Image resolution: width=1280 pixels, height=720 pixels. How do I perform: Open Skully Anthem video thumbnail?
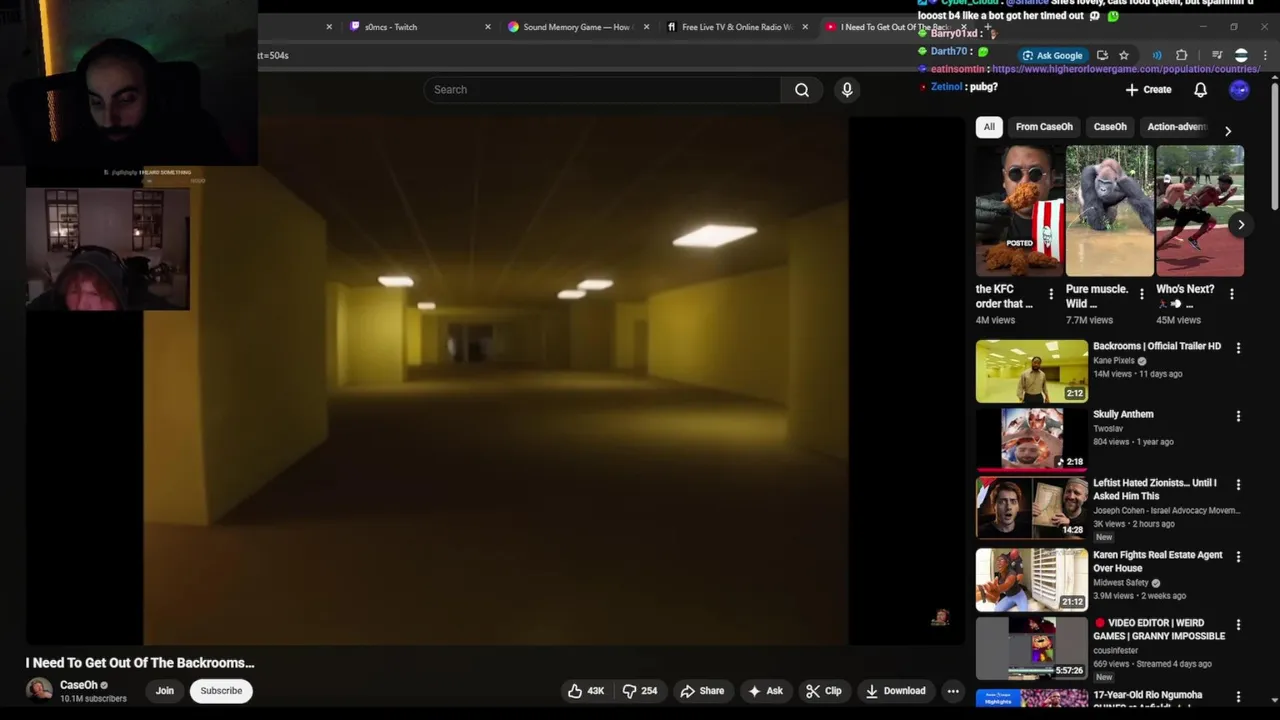[x=1032, y=439]
